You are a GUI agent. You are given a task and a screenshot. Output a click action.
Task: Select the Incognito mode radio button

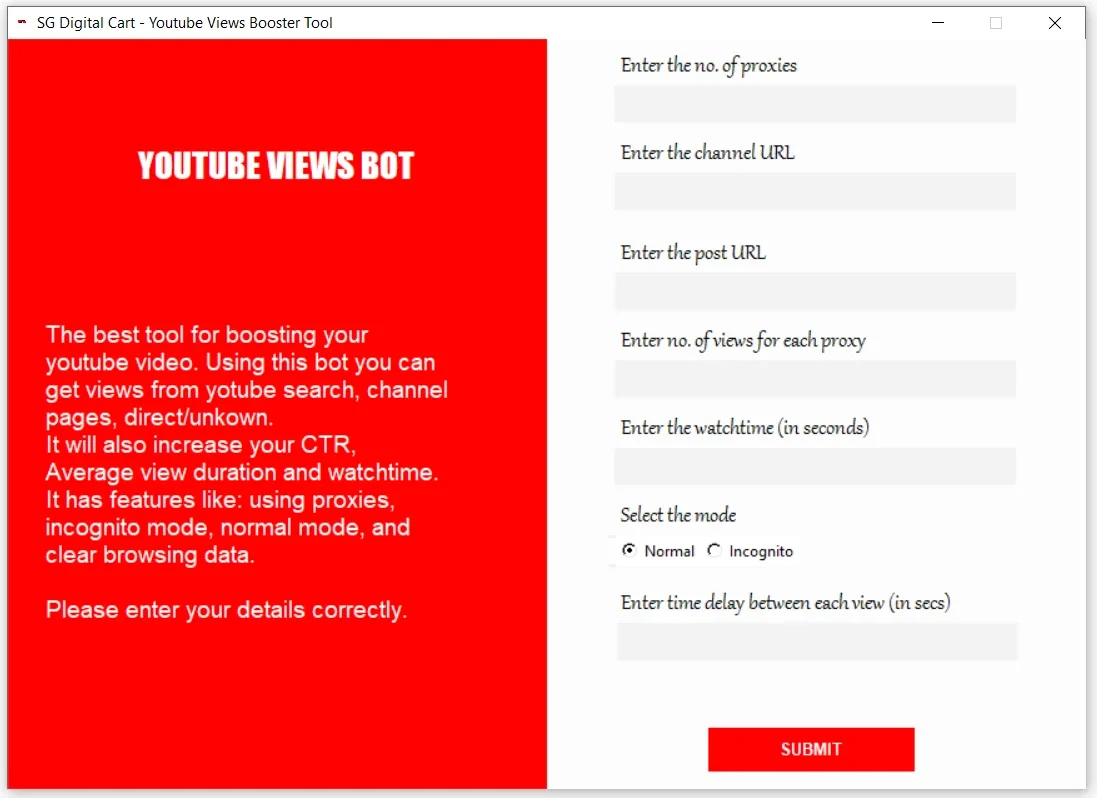[714, 550]
